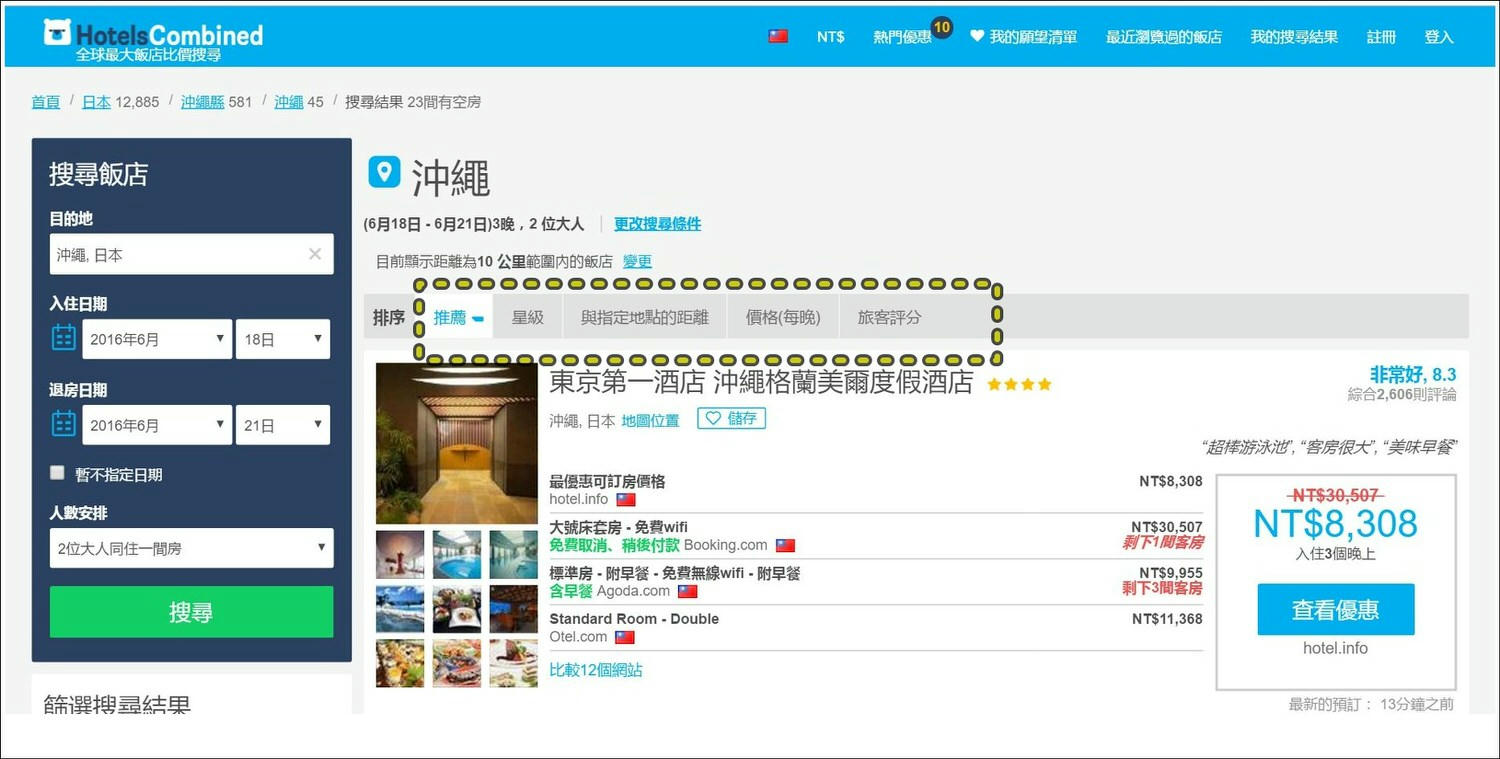
Task: Open the guests dropdown 2位大人同住一間房
Action: [192, 548]
